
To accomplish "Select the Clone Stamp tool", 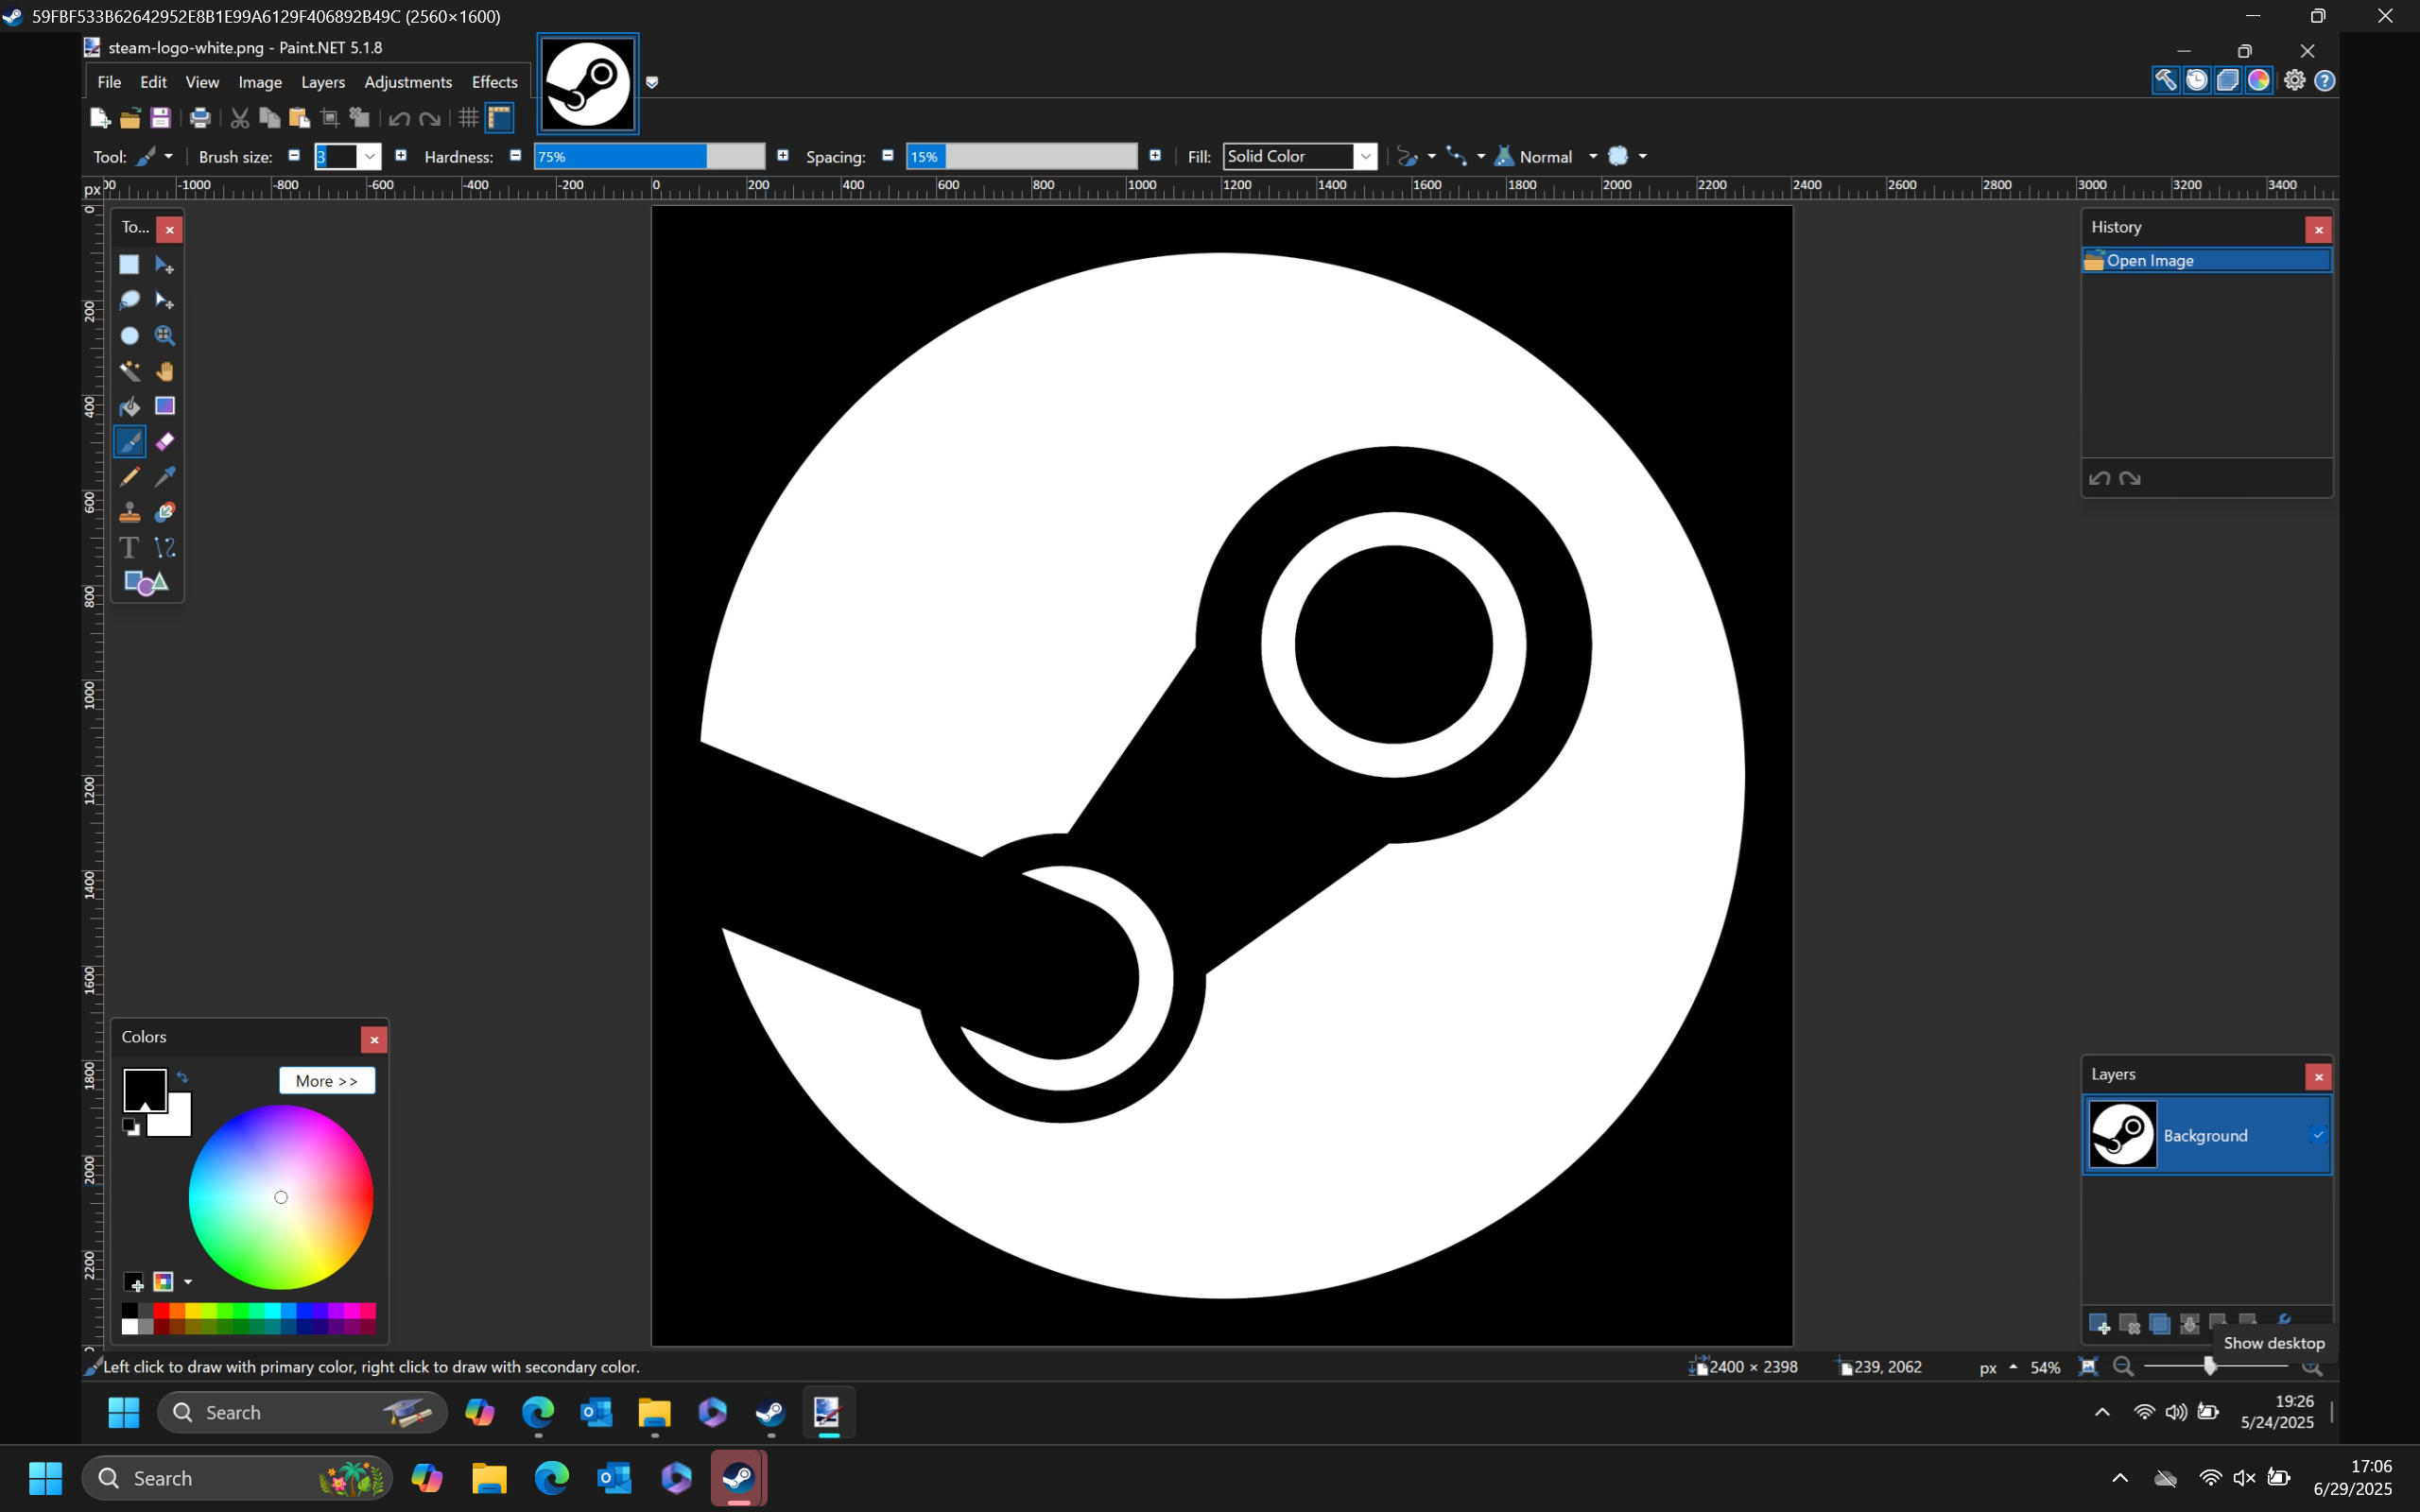I will 129,512.
